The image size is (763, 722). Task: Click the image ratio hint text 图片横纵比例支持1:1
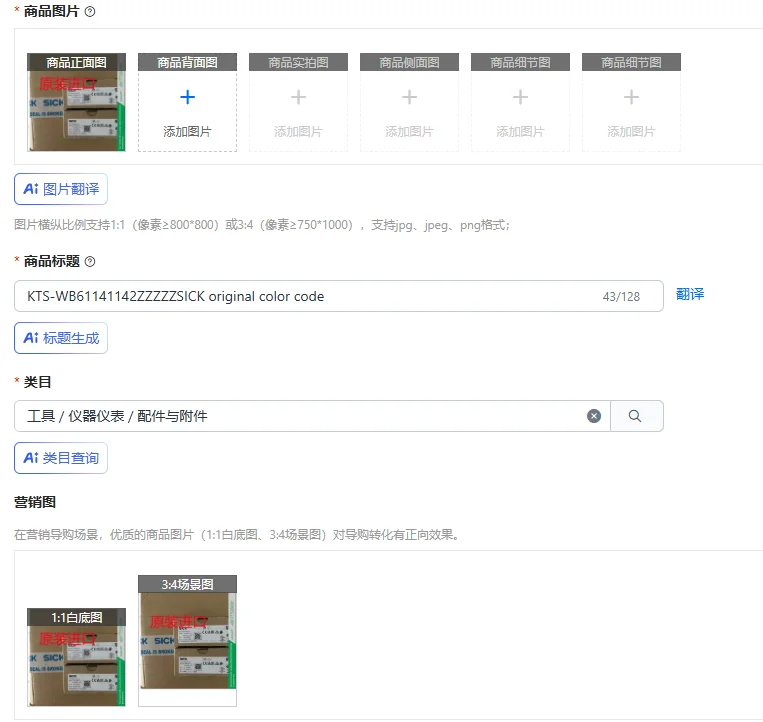pyautogui.click(x=262, y=225)
